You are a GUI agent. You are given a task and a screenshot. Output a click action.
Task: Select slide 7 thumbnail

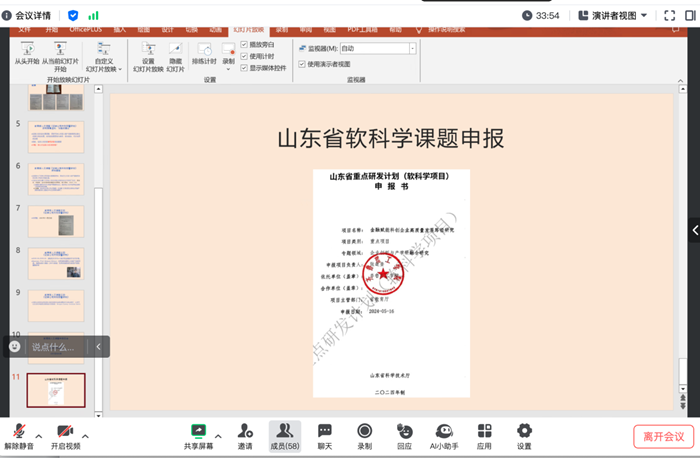tap(55, 220)
